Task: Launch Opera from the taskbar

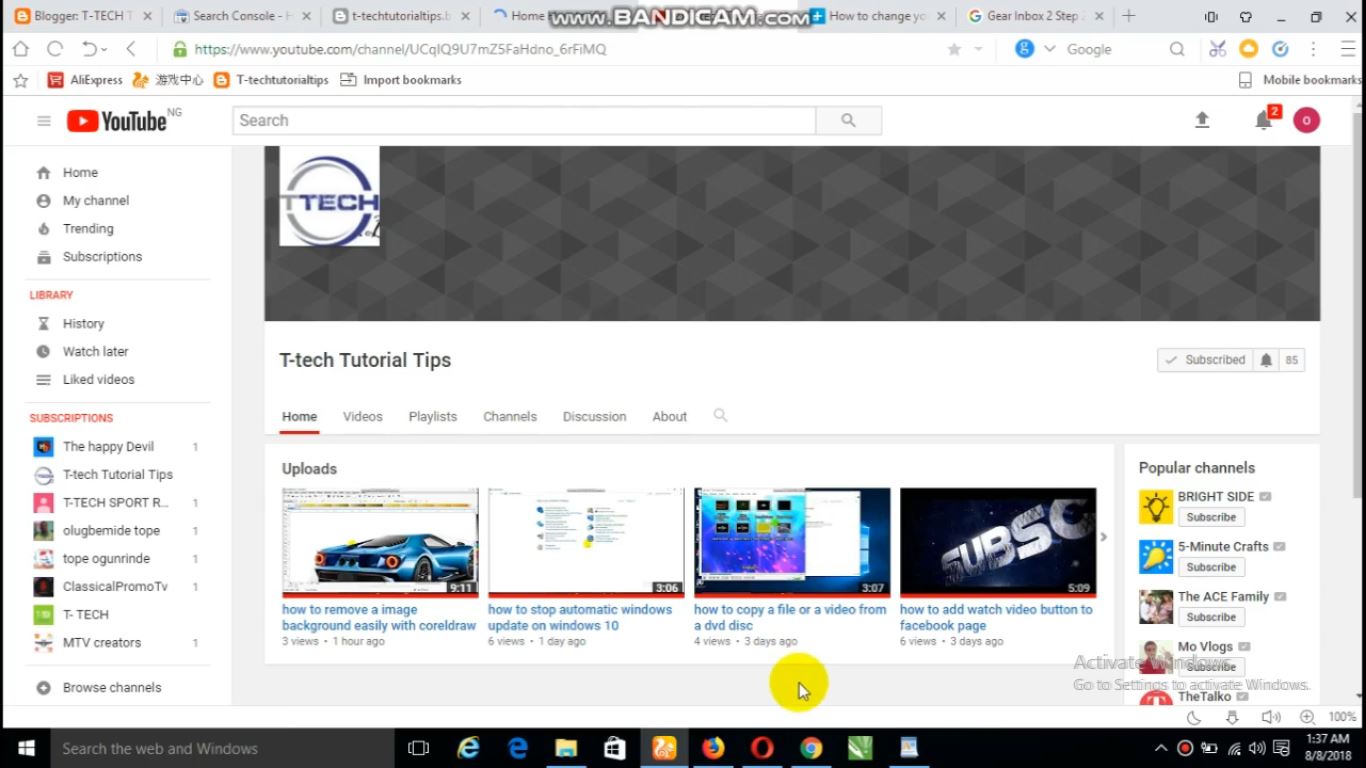Action: click(x=762, y=748)
